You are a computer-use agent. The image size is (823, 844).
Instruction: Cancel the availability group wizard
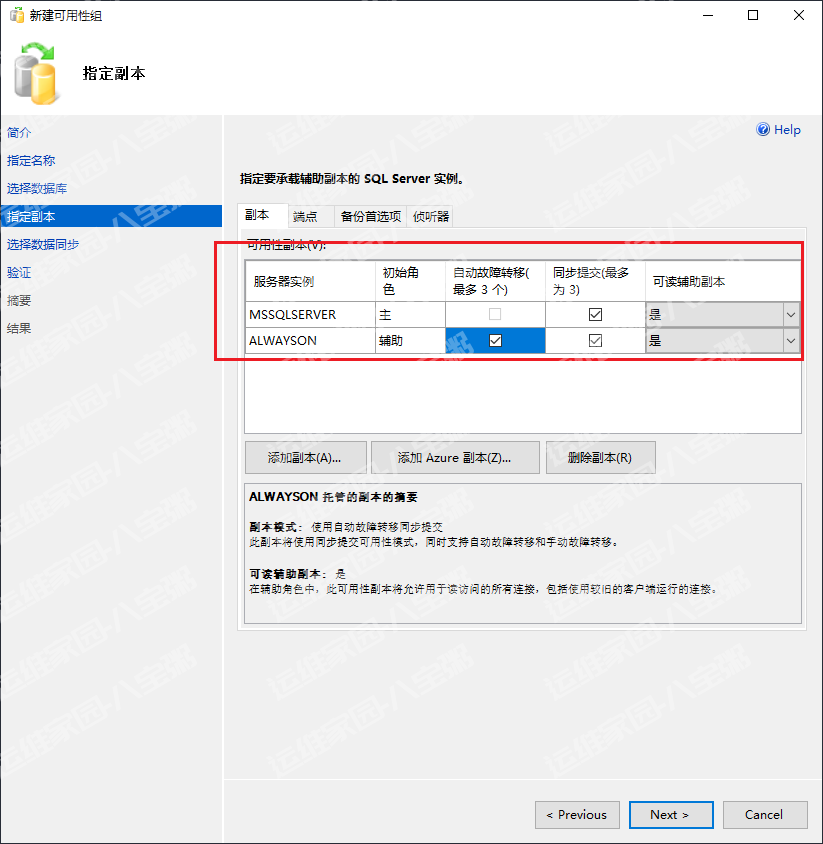(765, 815)
